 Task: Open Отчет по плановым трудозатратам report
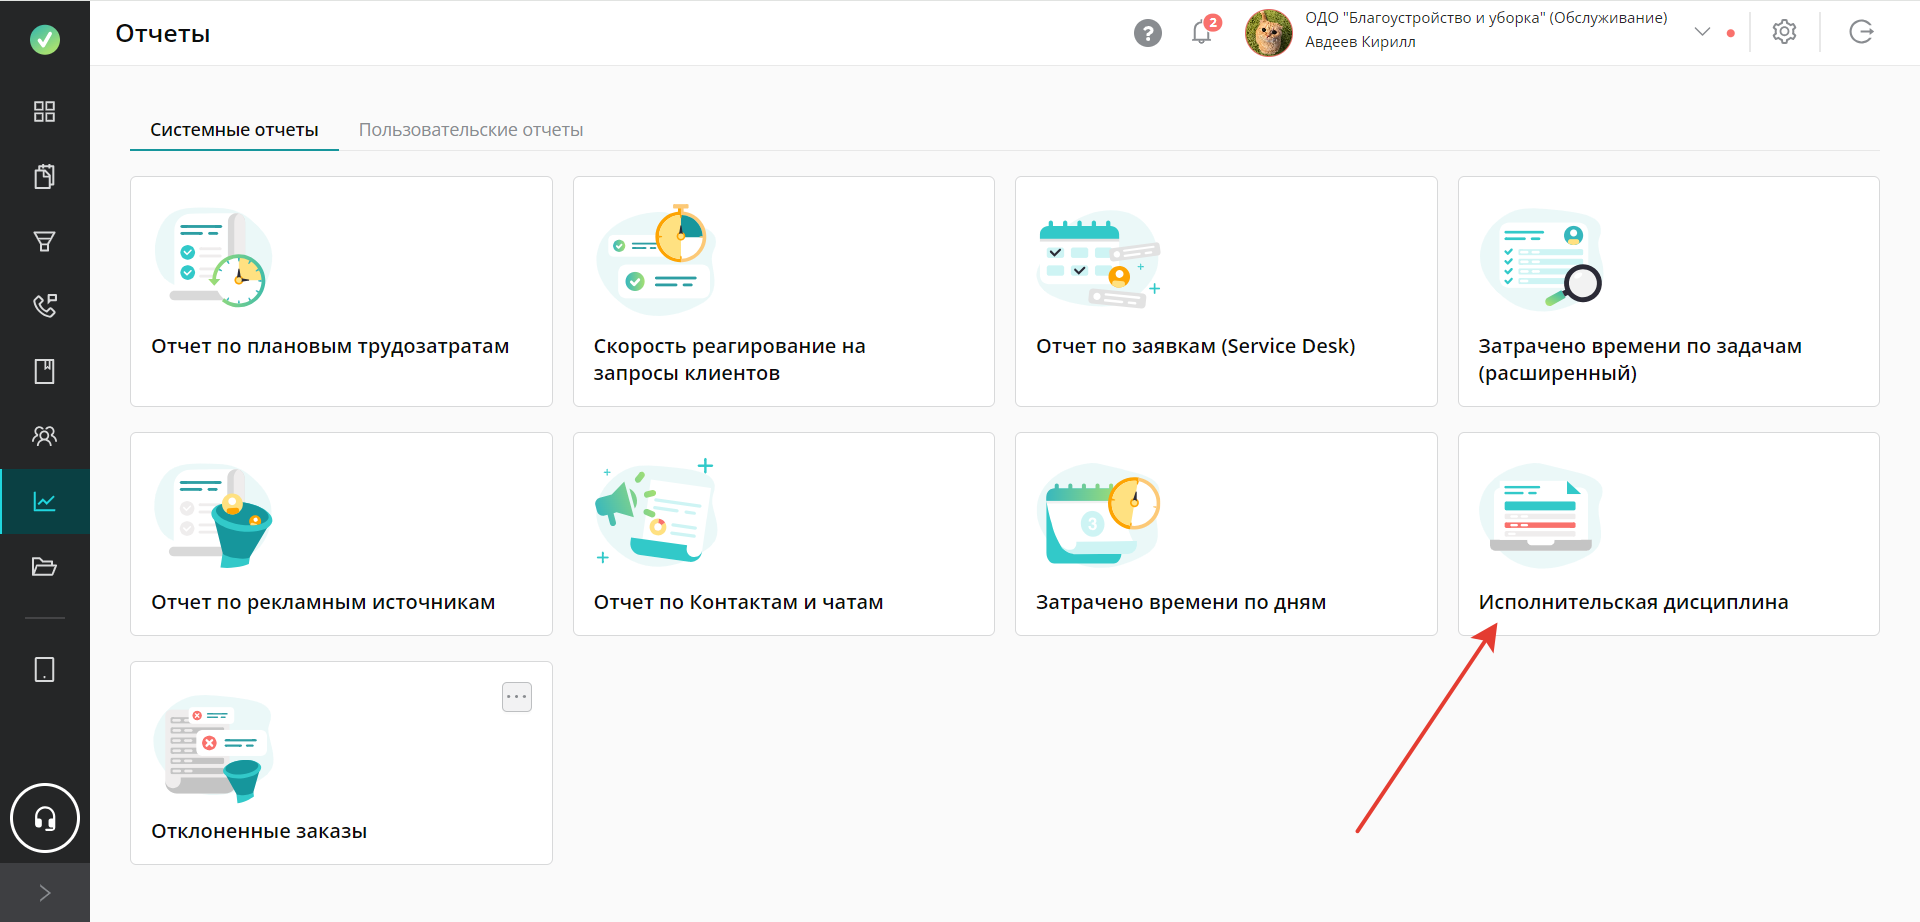coord(341,291)
